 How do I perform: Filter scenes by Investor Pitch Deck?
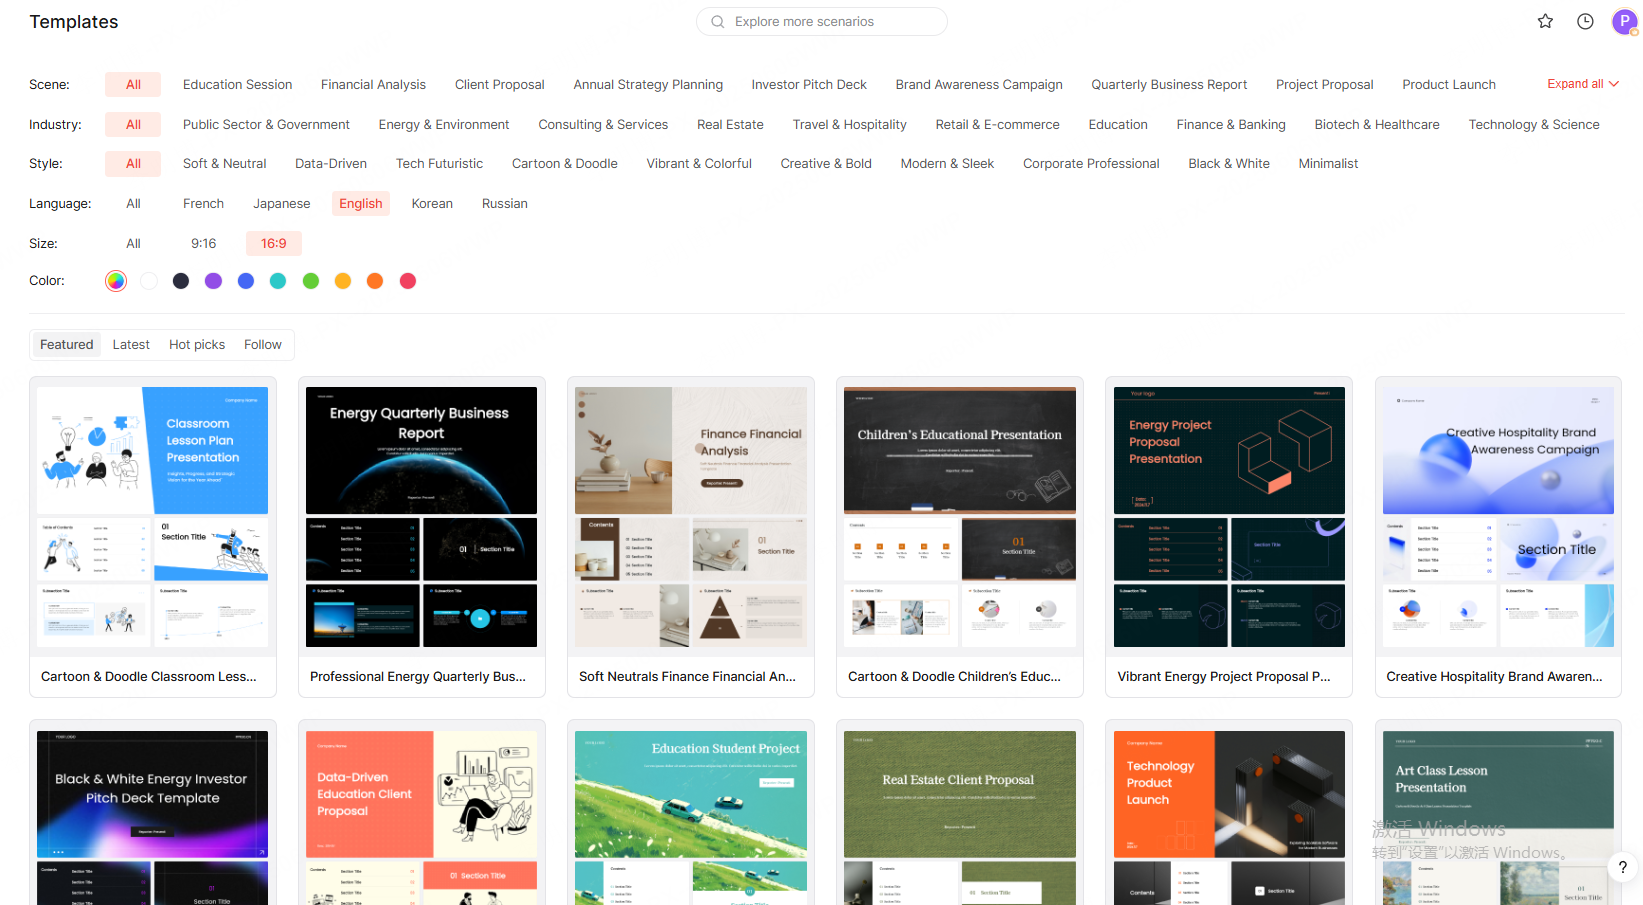click(809, 85)
